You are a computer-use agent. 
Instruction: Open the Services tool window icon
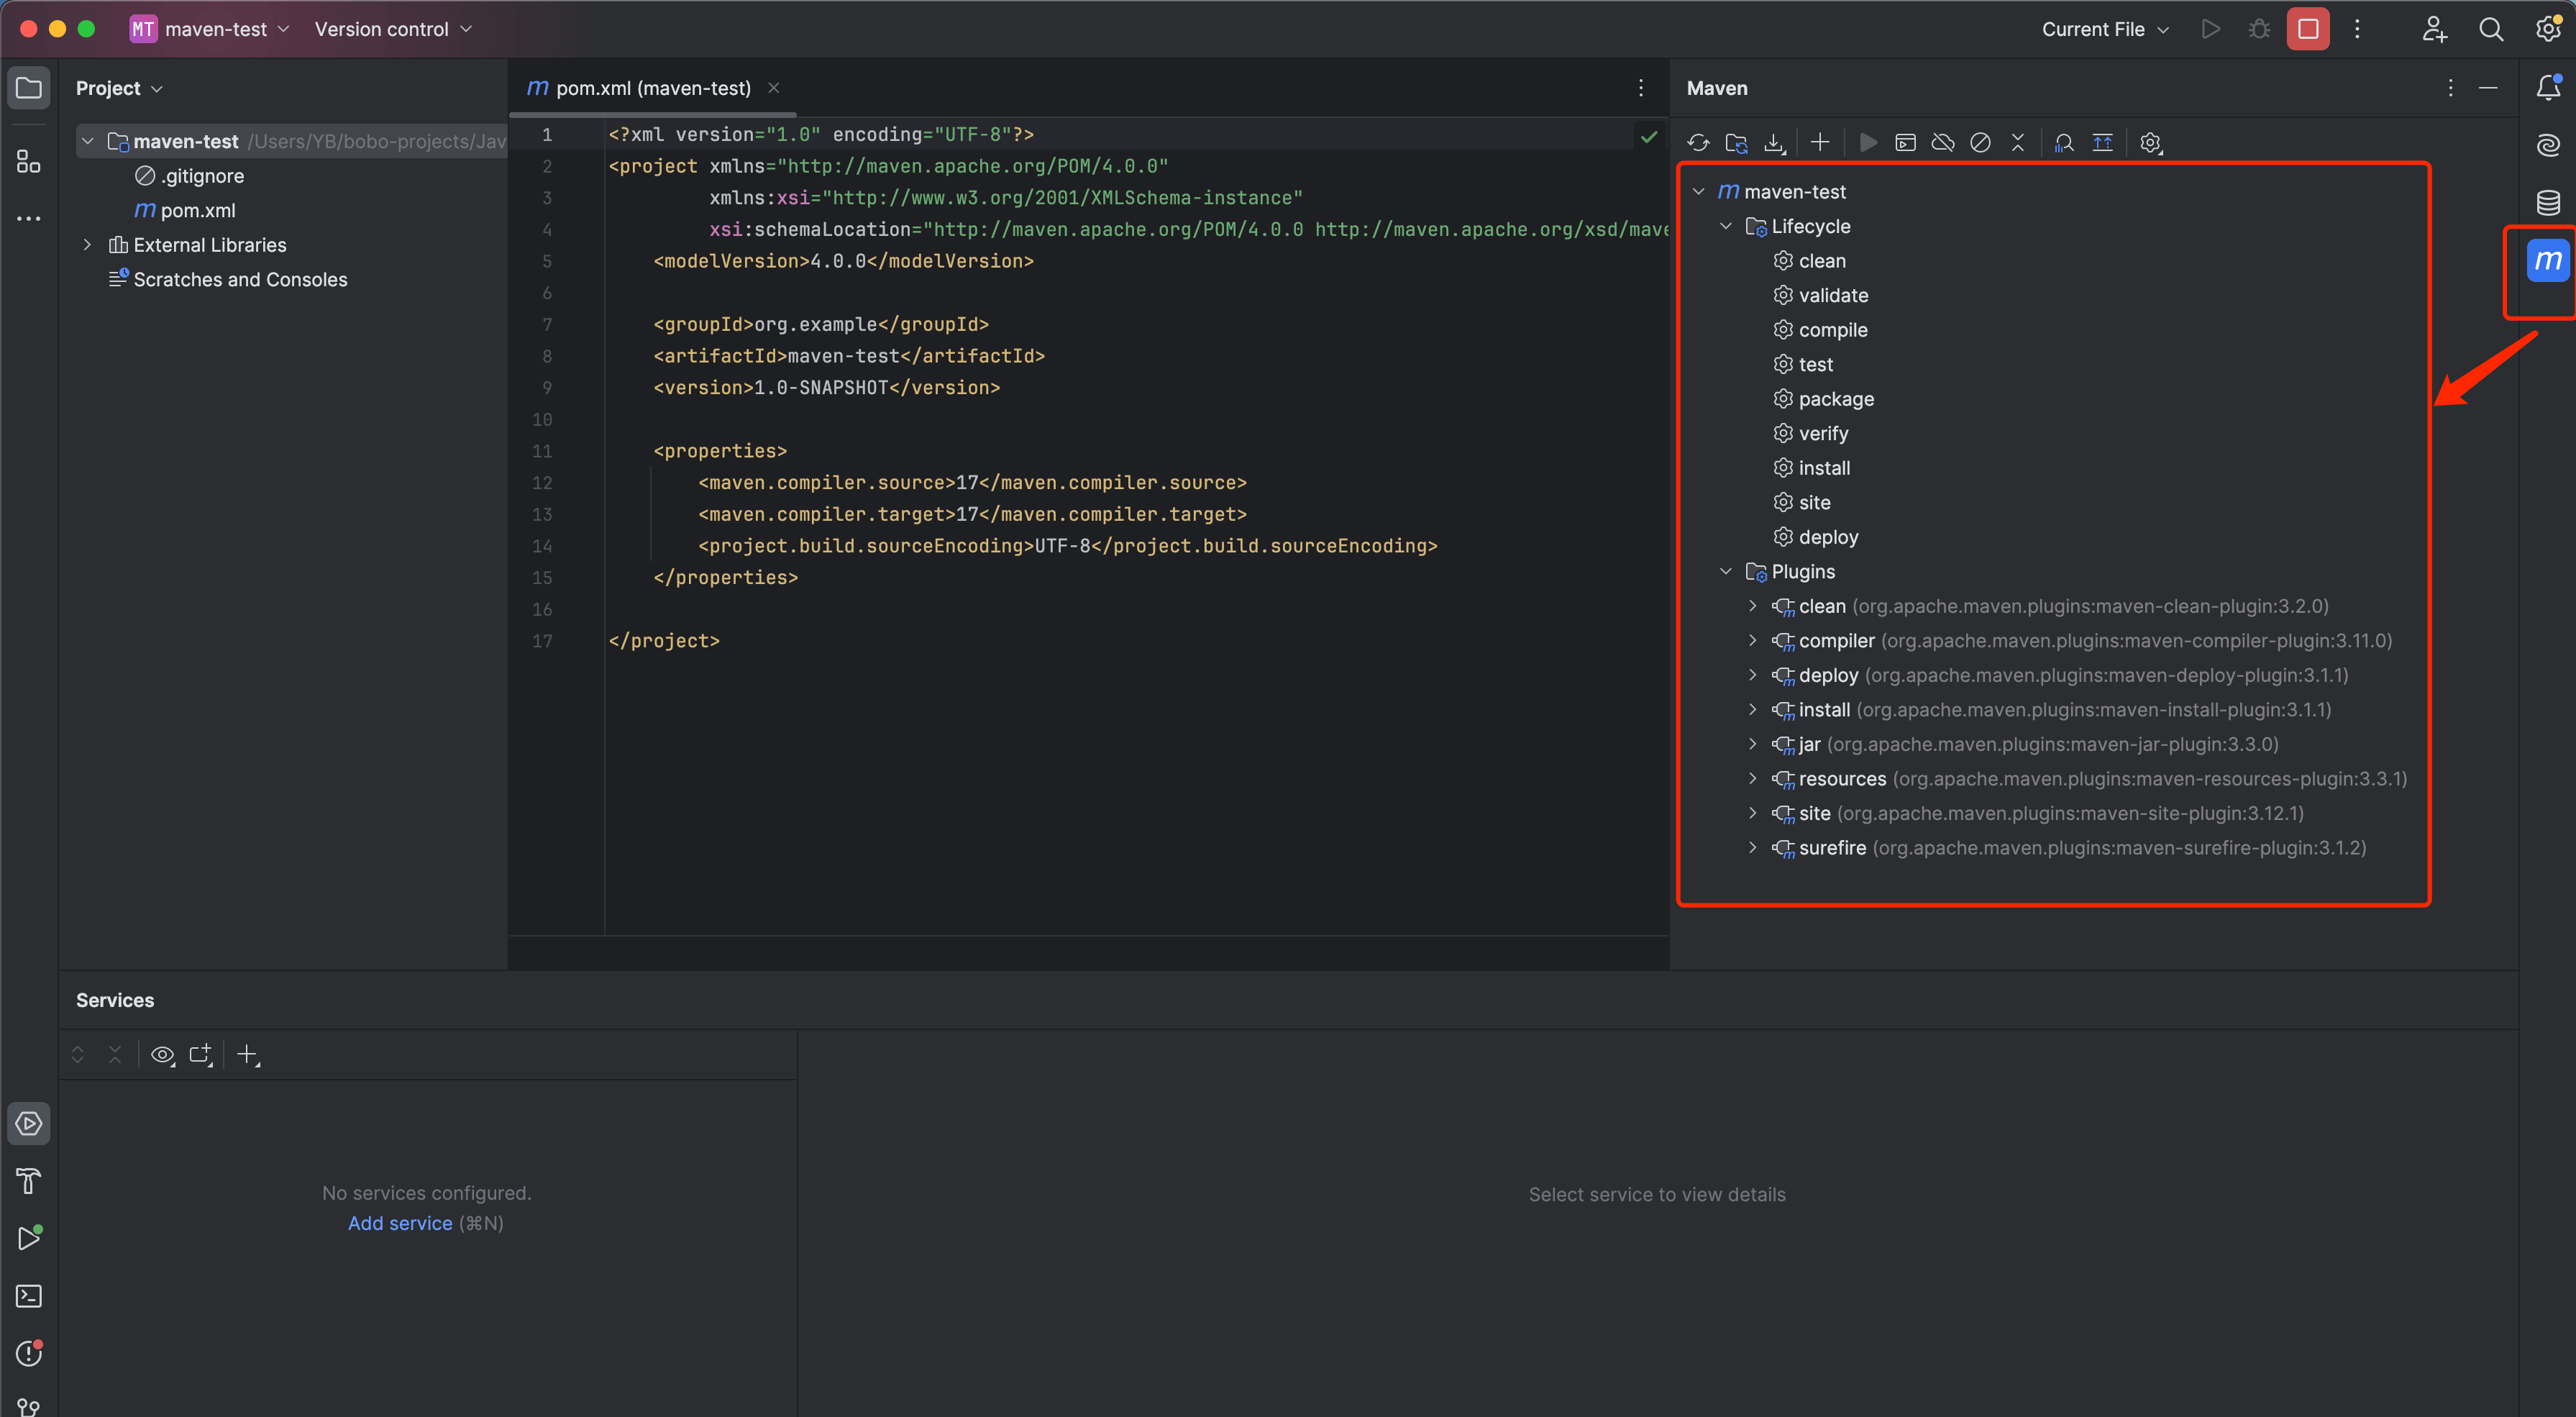click(x=29, y=1123)
